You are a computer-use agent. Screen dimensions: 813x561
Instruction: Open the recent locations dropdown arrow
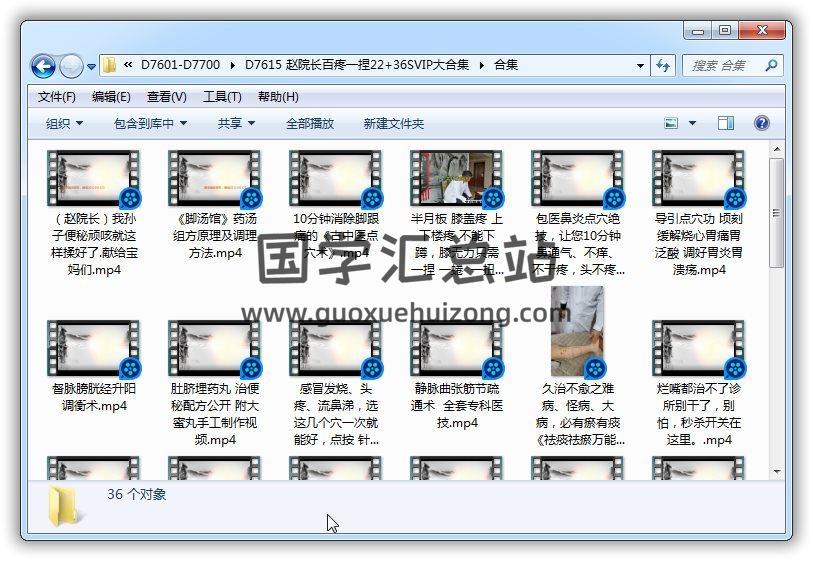(91, 66)
